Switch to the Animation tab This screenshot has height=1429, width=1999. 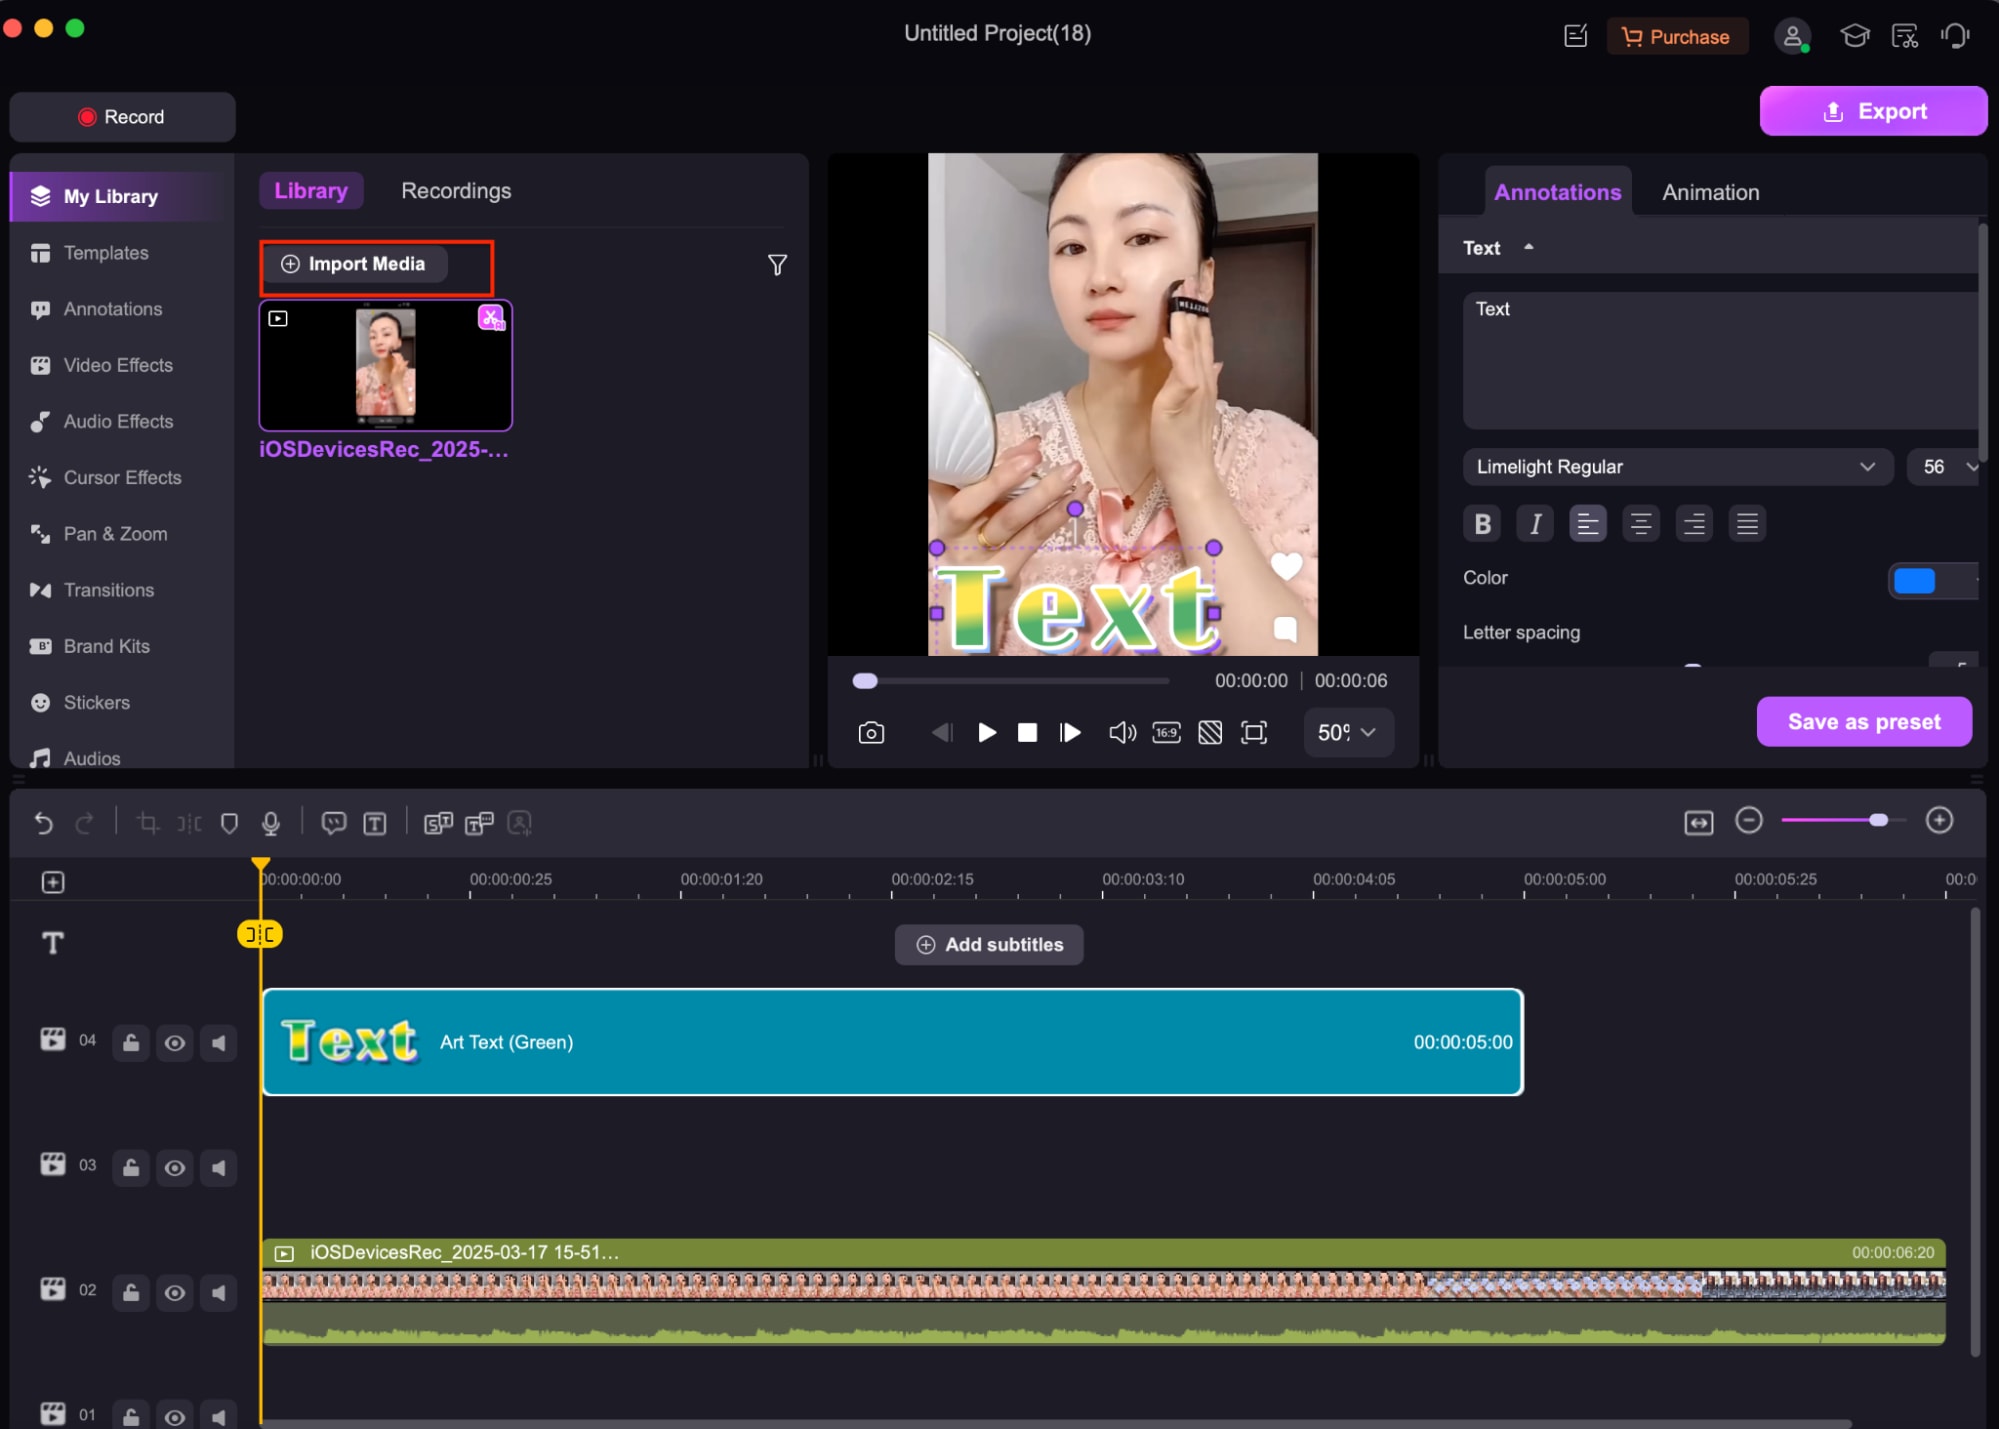point(1710,192)
